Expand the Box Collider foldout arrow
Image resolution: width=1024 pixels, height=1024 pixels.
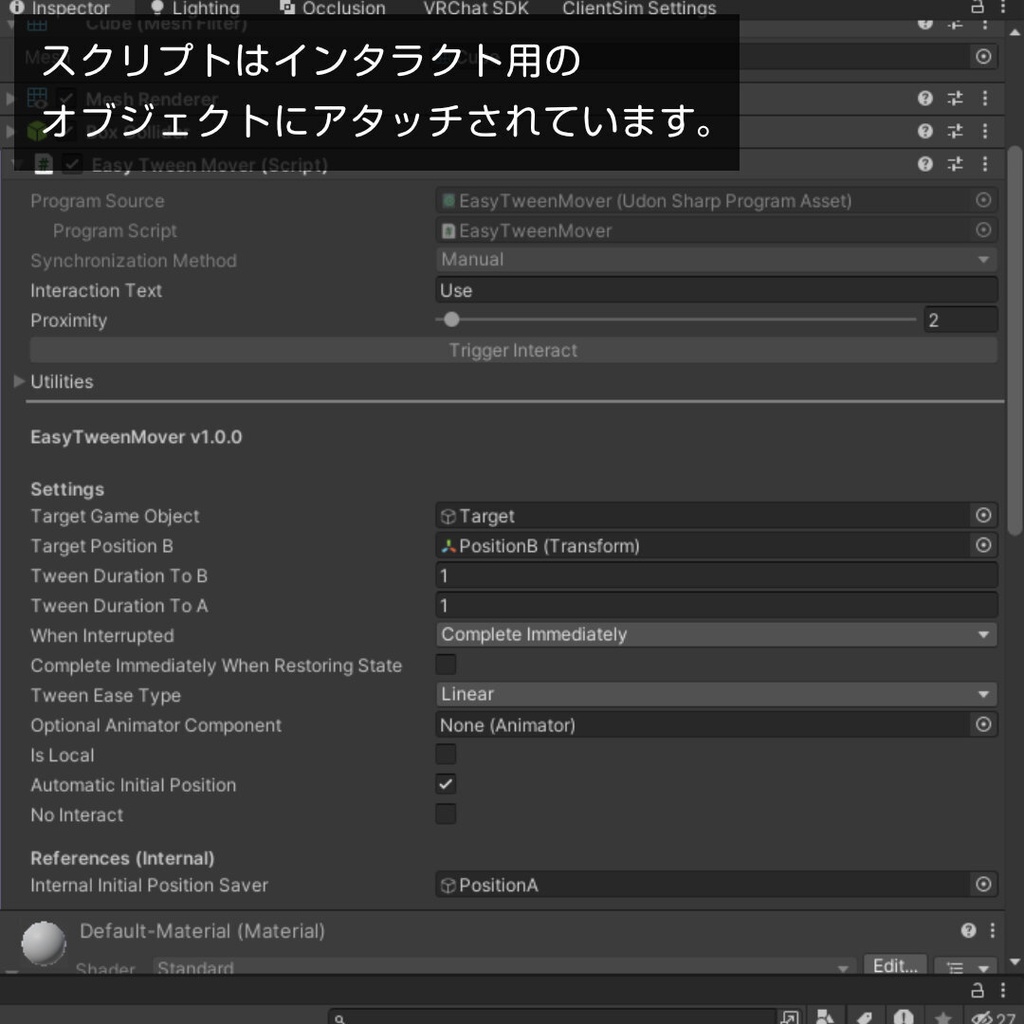tap(9, 132)
